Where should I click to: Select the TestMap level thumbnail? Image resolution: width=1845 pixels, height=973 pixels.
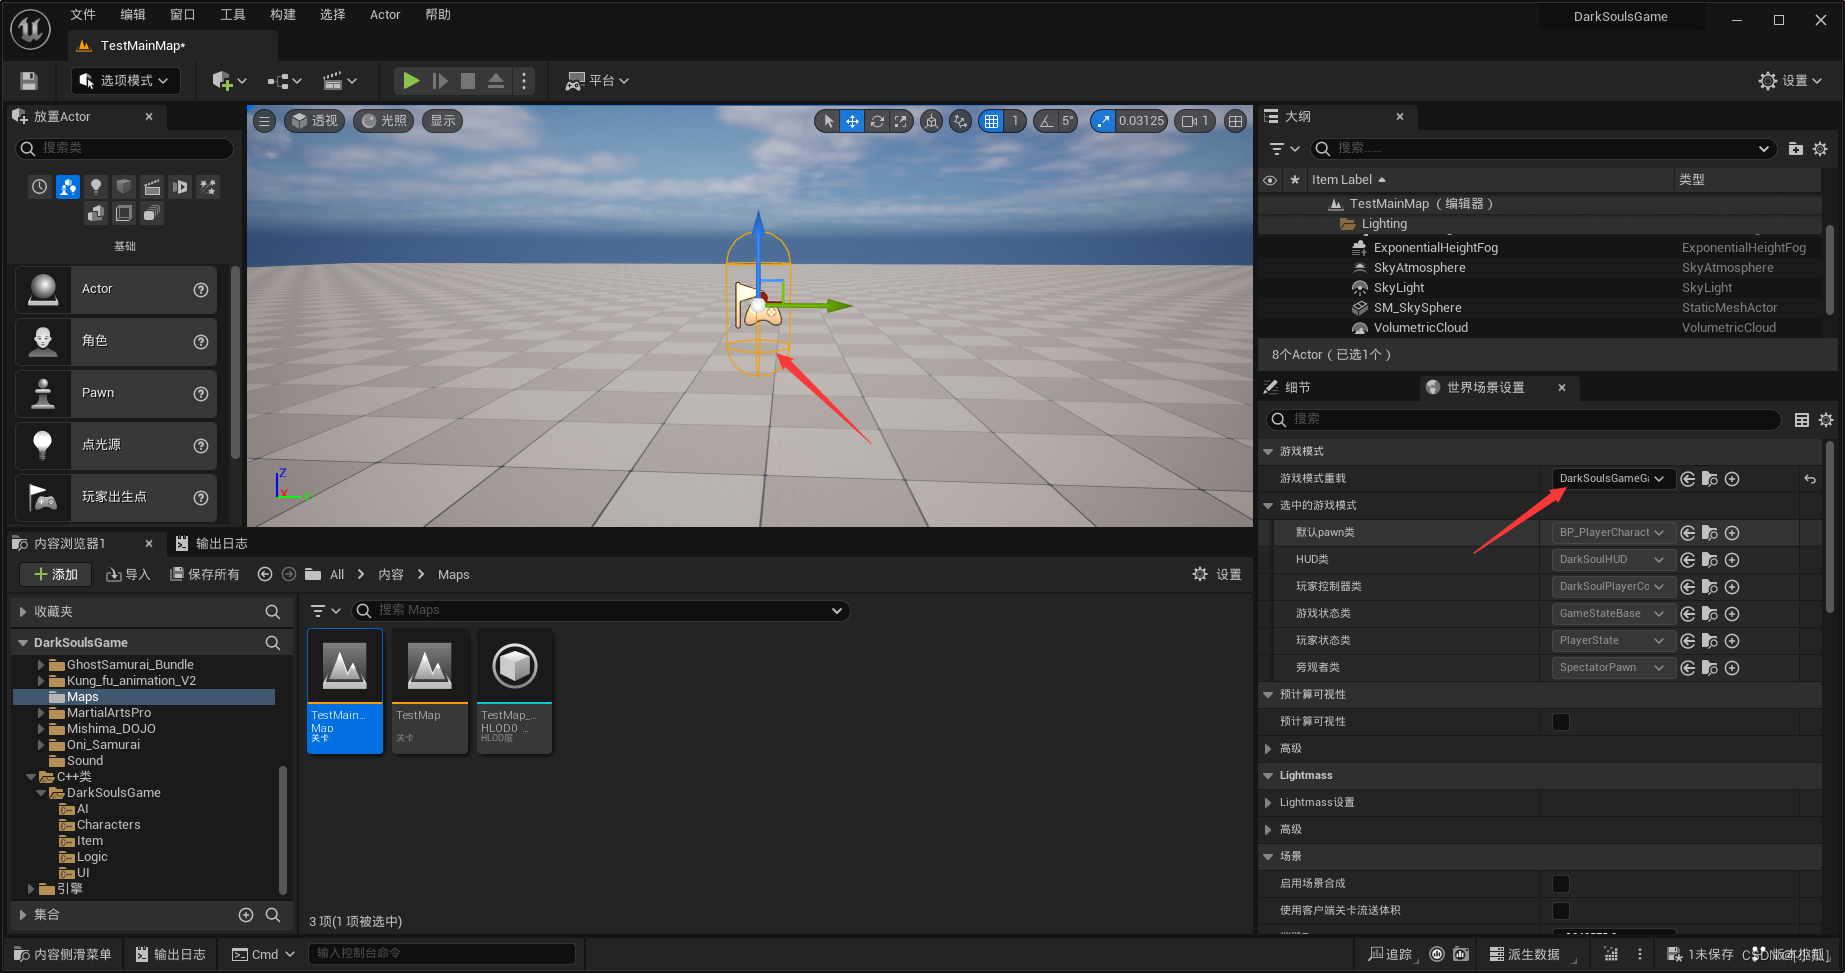point(430,691)
